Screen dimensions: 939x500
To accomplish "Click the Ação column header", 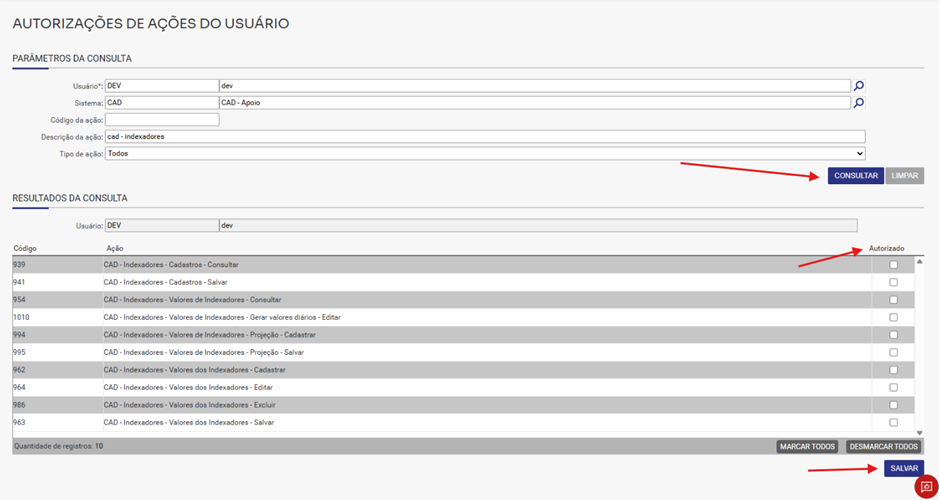I will 114,248.
